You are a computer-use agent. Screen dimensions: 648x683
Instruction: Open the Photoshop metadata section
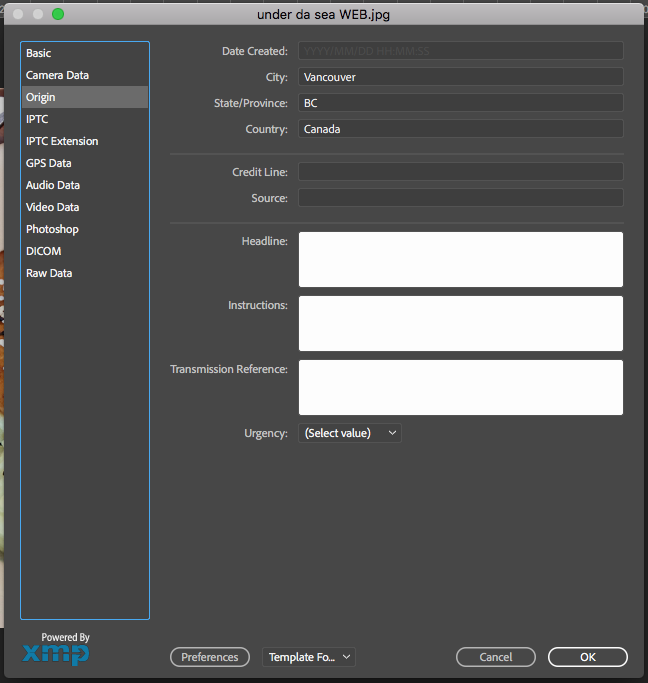pos(52,229)
